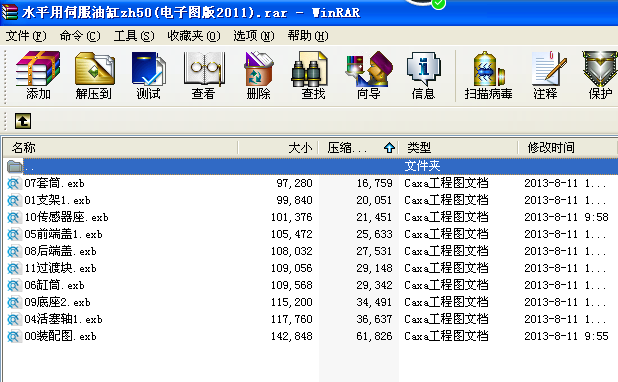
Task: Go up one level with the folder arrow button
Action: (23, 121)
